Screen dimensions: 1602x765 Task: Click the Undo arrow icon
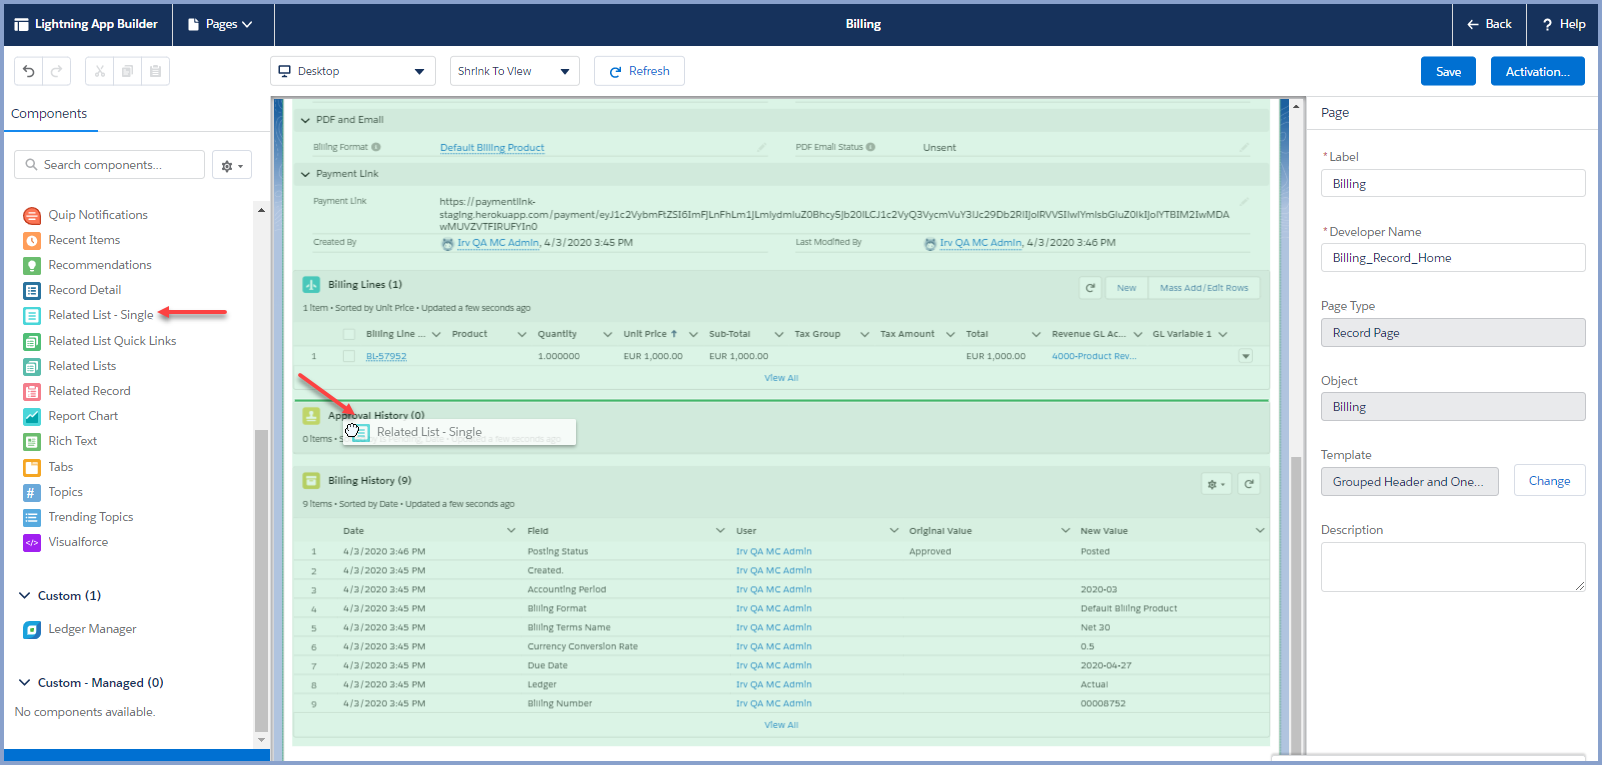click(29, 71)
